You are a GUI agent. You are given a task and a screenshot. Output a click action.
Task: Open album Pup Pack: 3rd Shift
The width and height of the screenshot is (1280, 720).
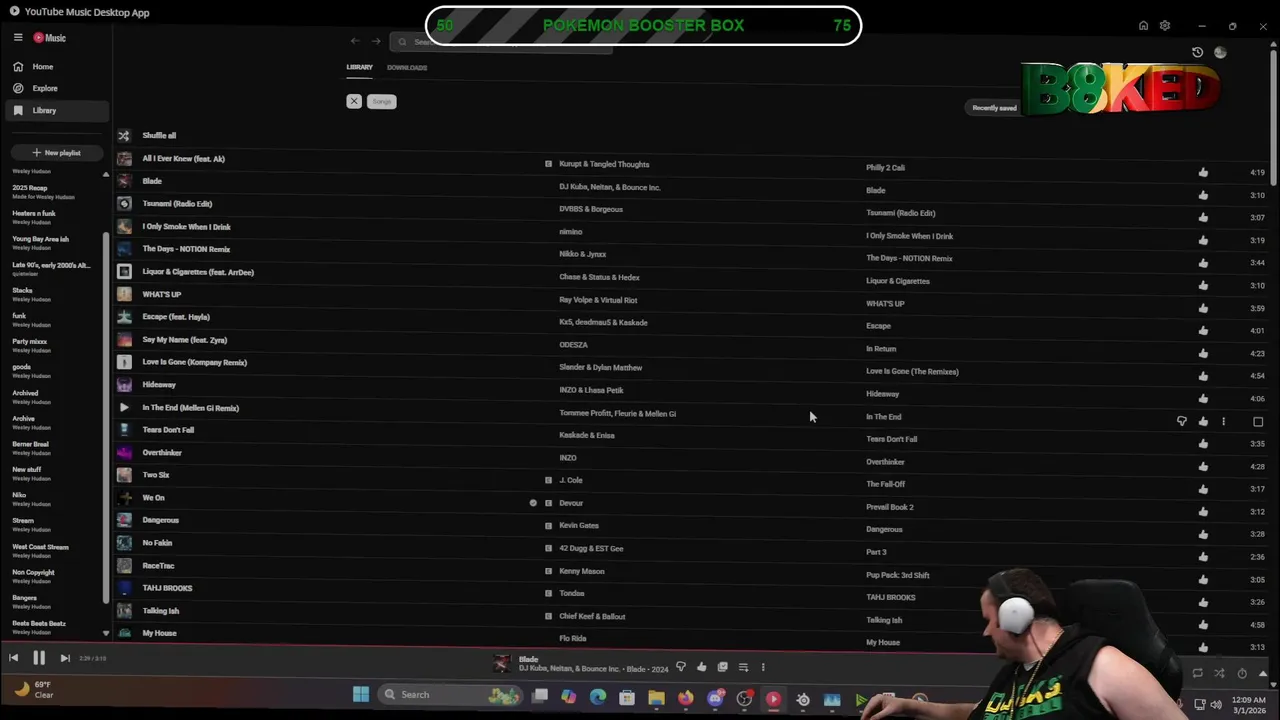click(x=897, y=575)
